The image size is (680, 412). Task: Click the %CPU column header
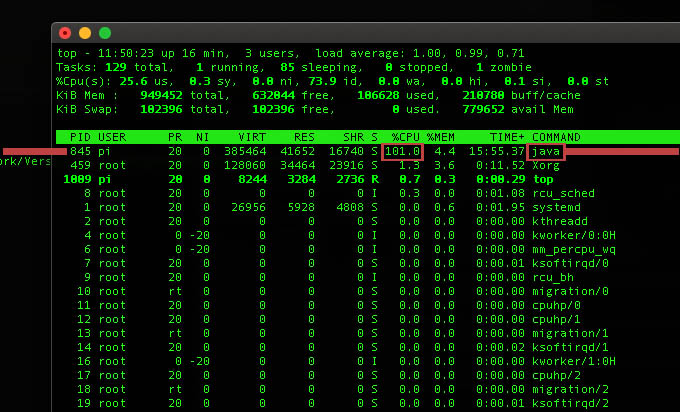tap(405, 137)
